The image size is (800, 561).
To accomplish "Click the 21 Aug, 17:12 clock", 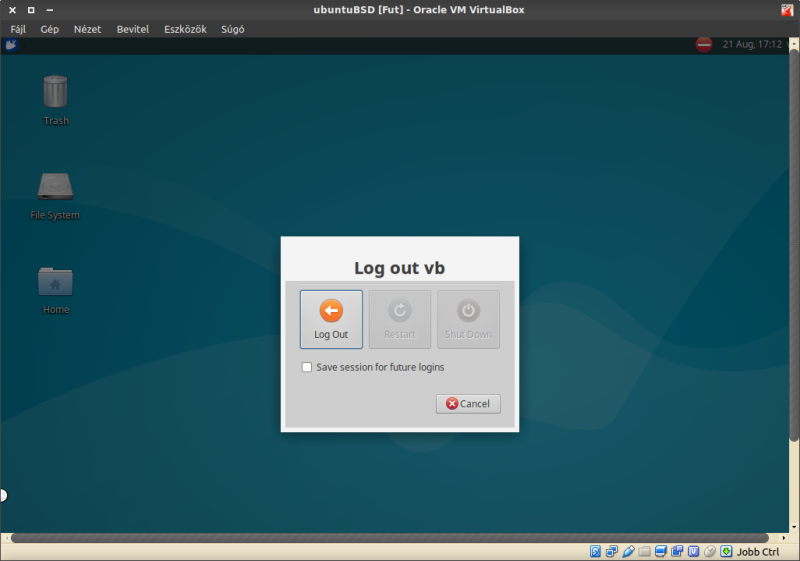I will coord(752,45).
